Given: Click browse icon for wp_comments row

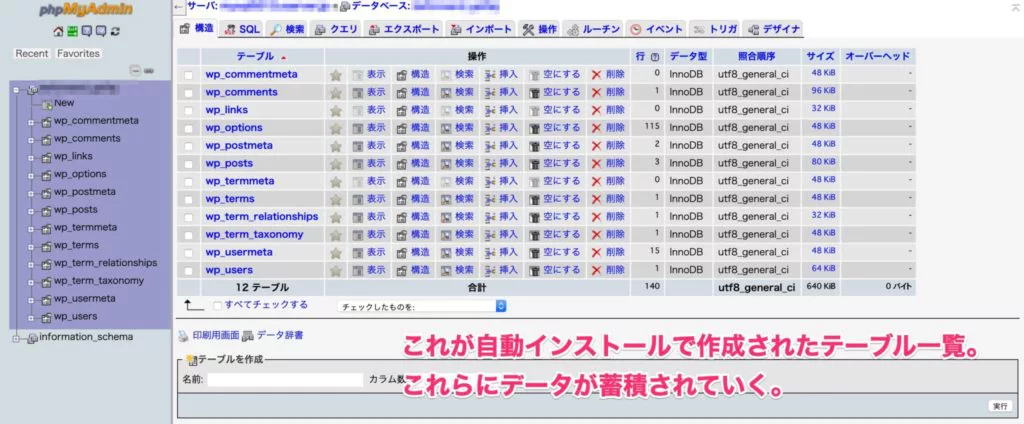Looking at the screenshot, I should 358,93.
